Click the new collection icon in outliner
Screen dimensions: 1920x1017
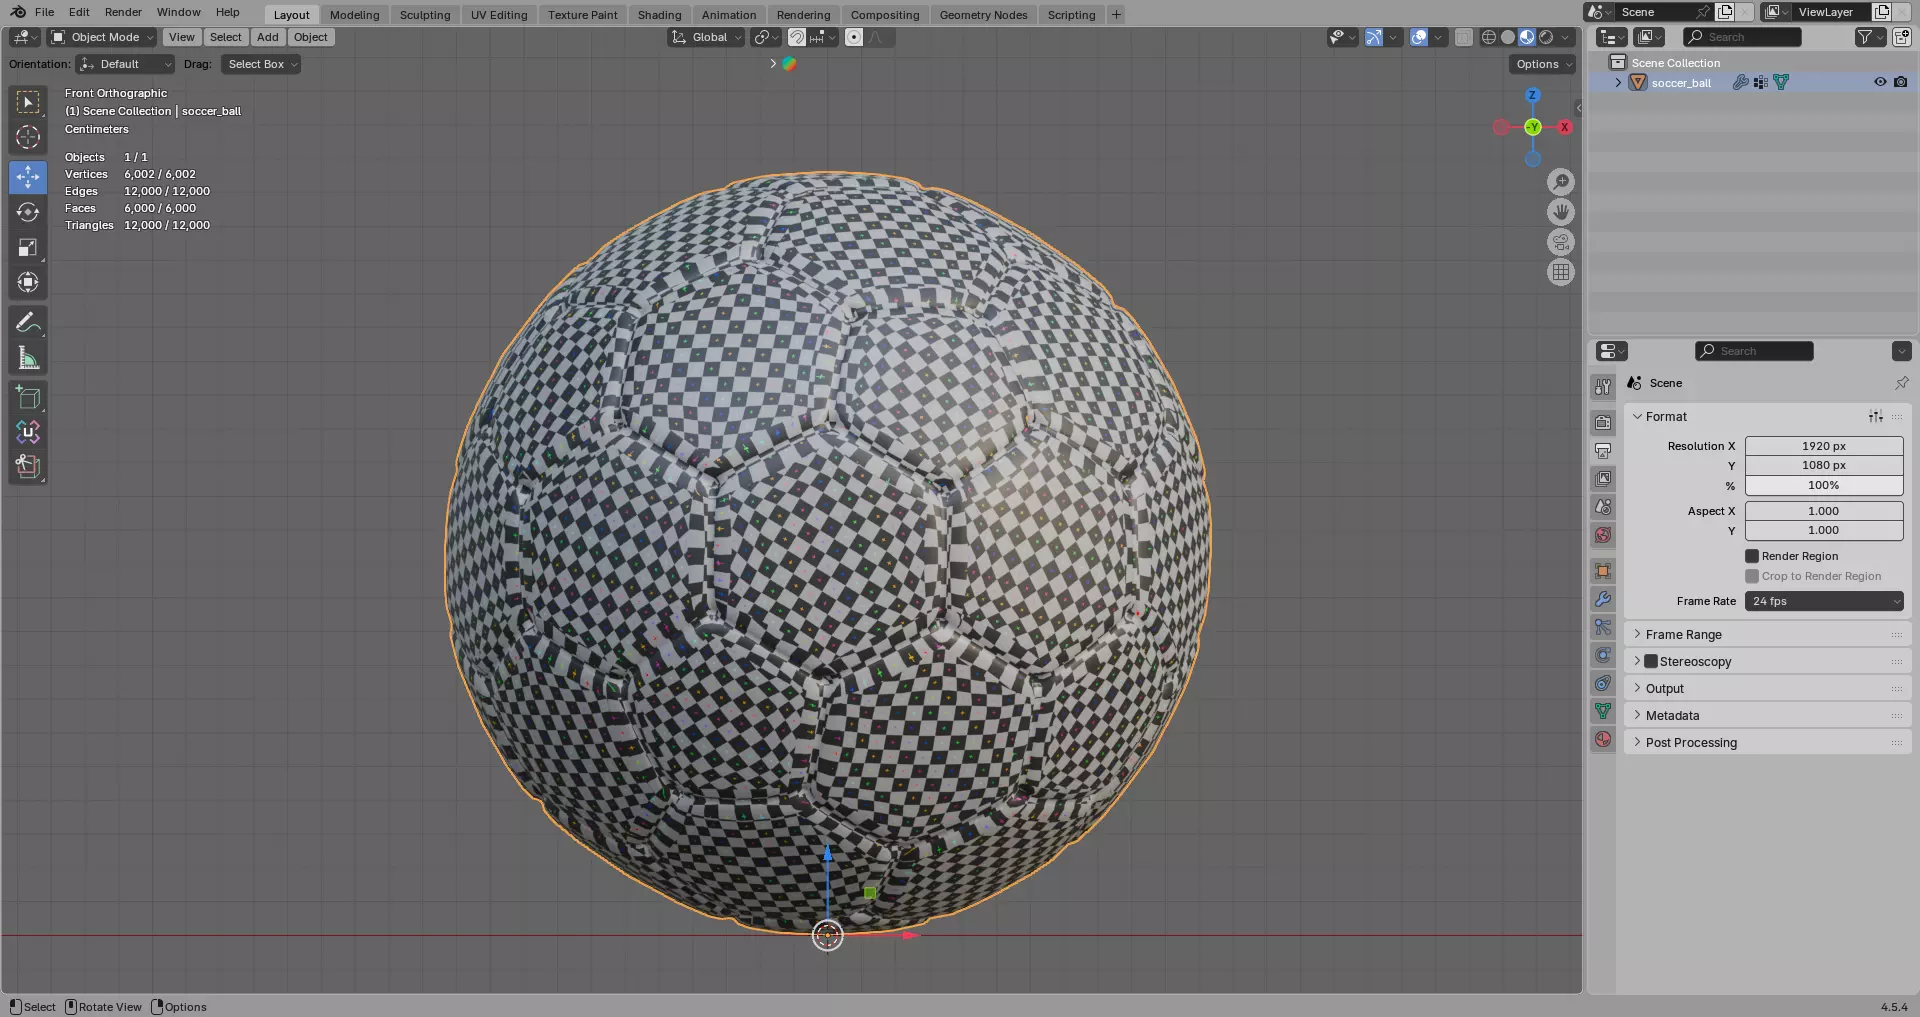tap(1901, 37)
